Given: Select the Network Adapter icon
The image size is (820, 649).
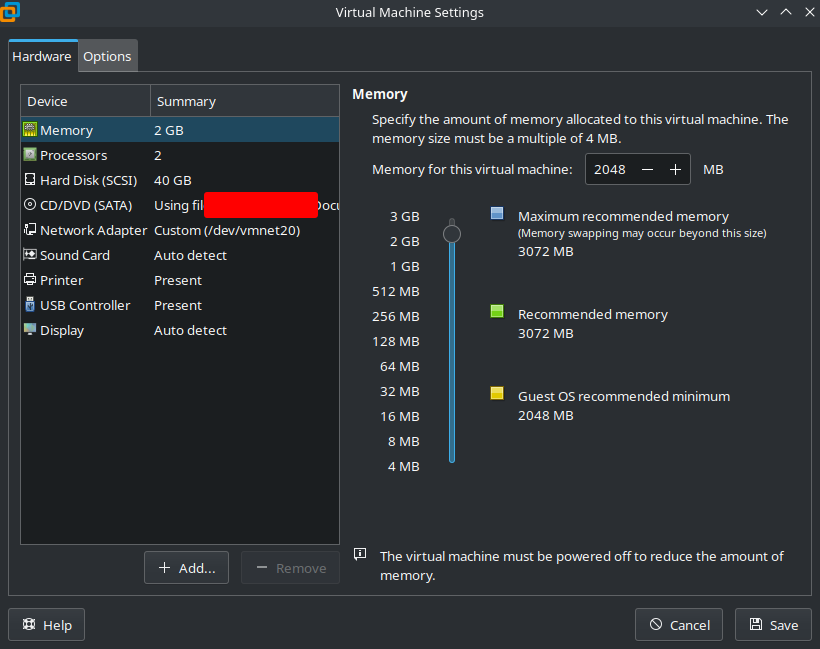Looking at the screenshot, I should [30, 230].
